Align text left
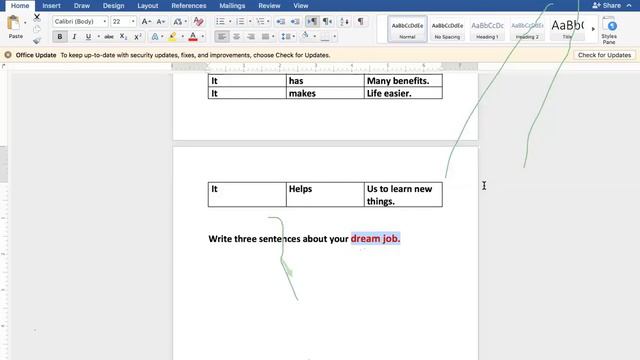 tap(222, 37)
